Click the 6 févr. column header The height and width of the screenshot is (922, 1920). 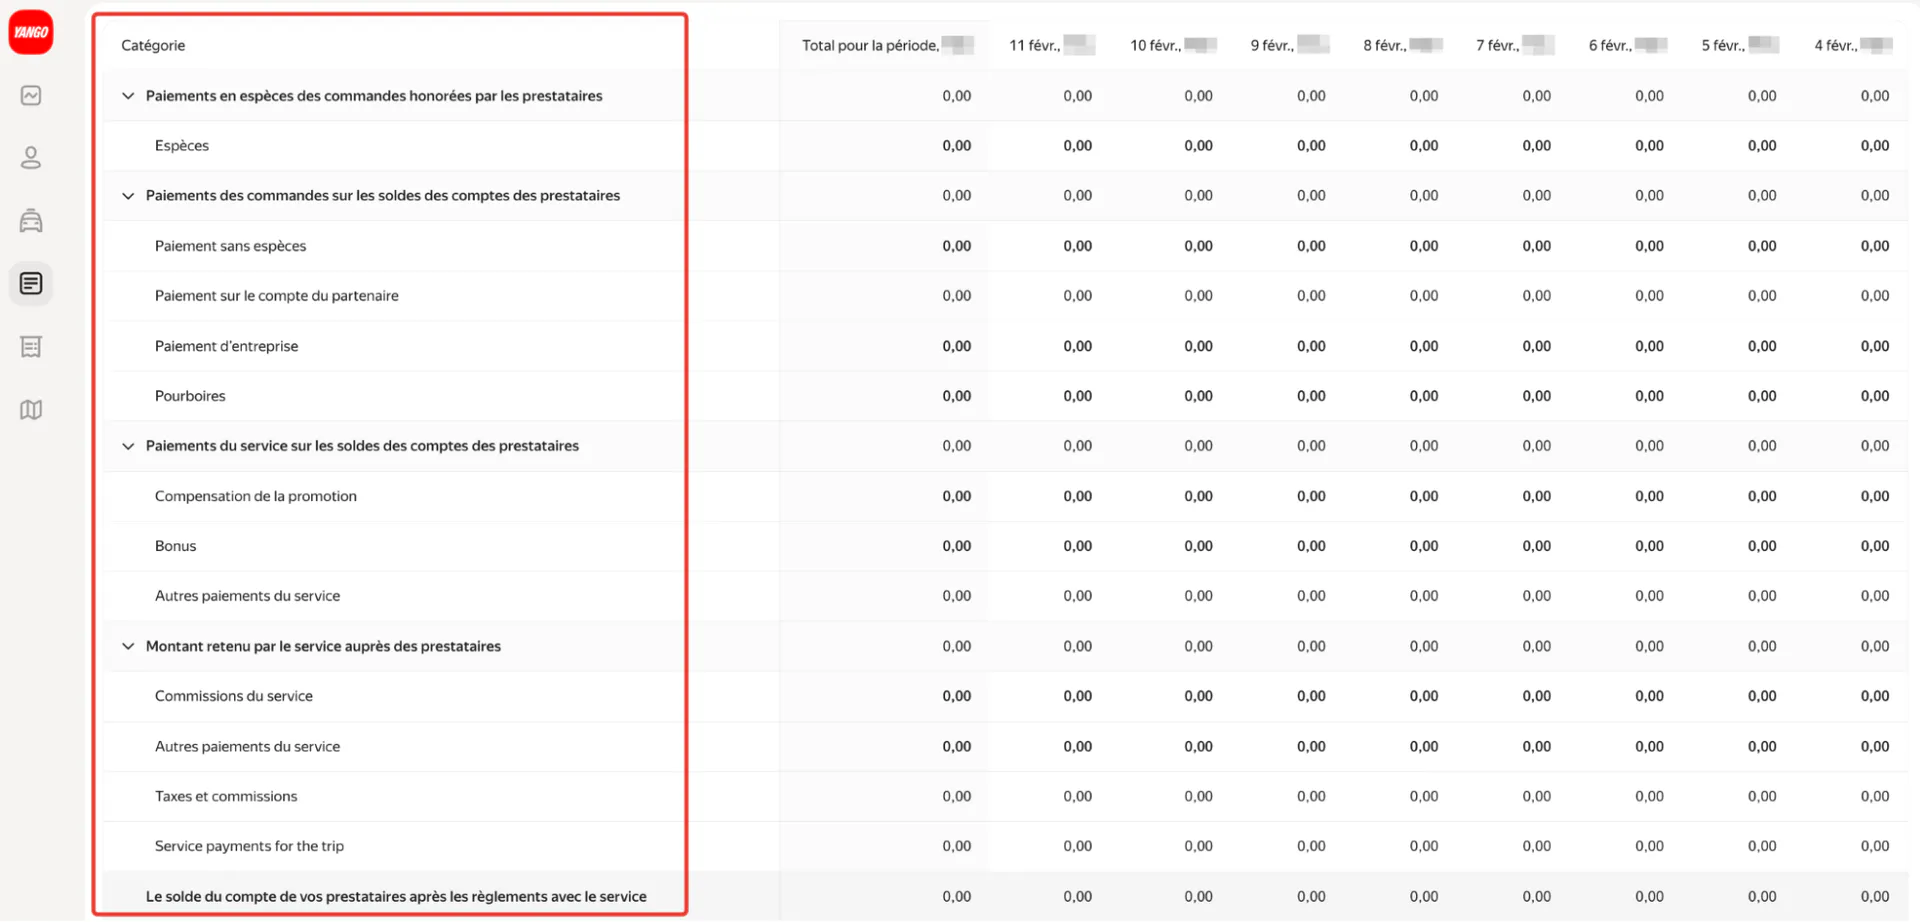[x=1627, y=45]
